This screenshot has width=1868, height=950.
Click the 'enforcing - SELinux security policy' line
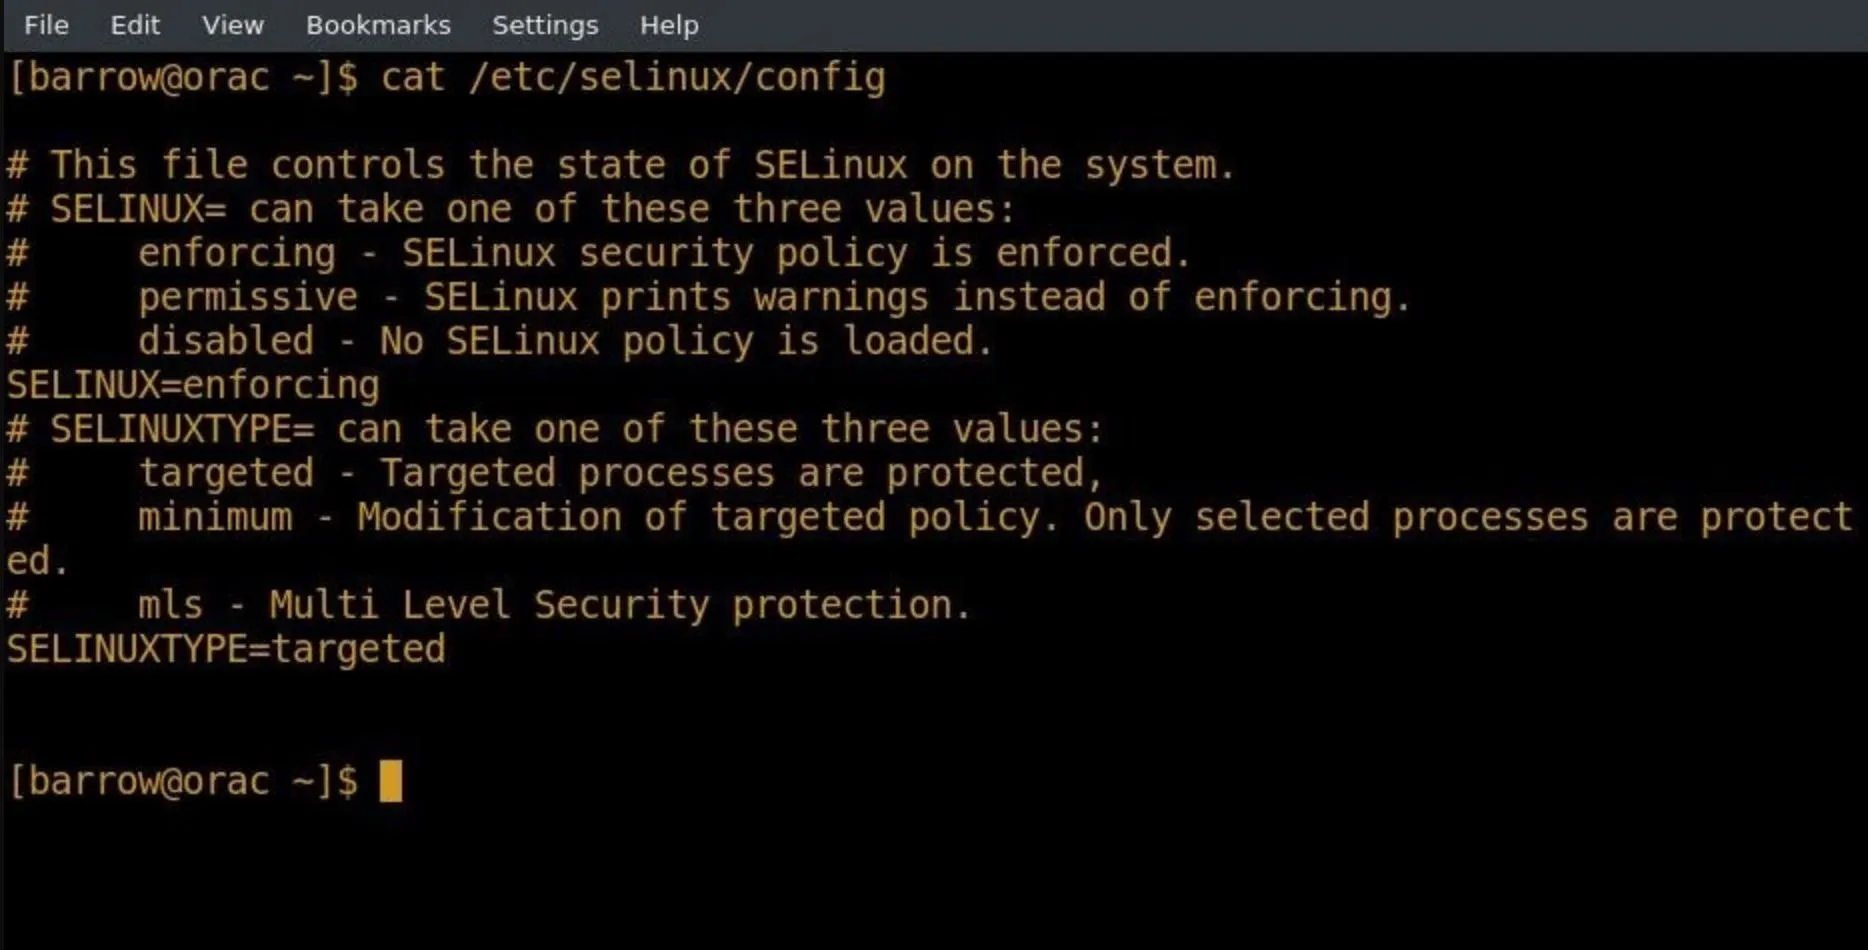click(664, 253)
